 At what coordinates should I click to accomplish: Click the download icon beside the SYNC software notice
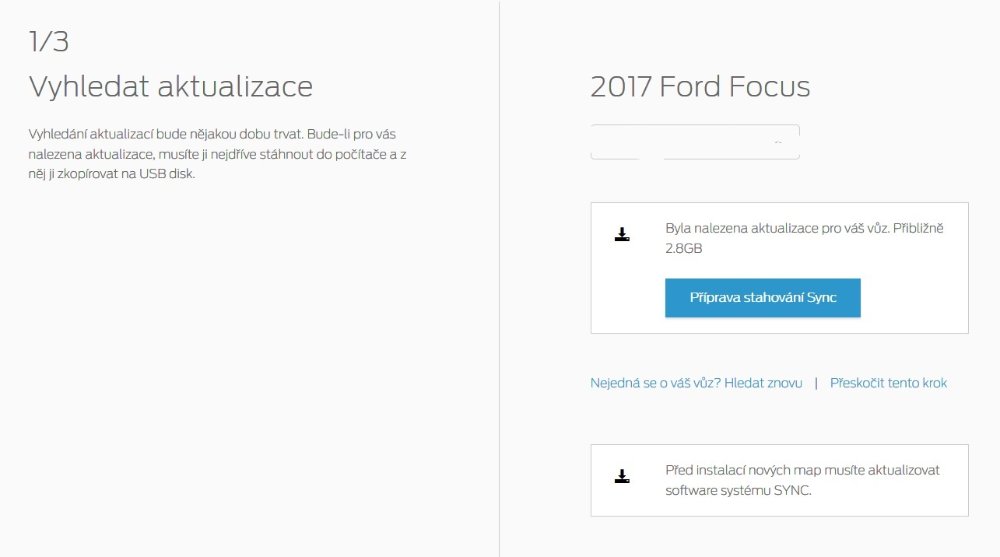(x=622, y=476)
